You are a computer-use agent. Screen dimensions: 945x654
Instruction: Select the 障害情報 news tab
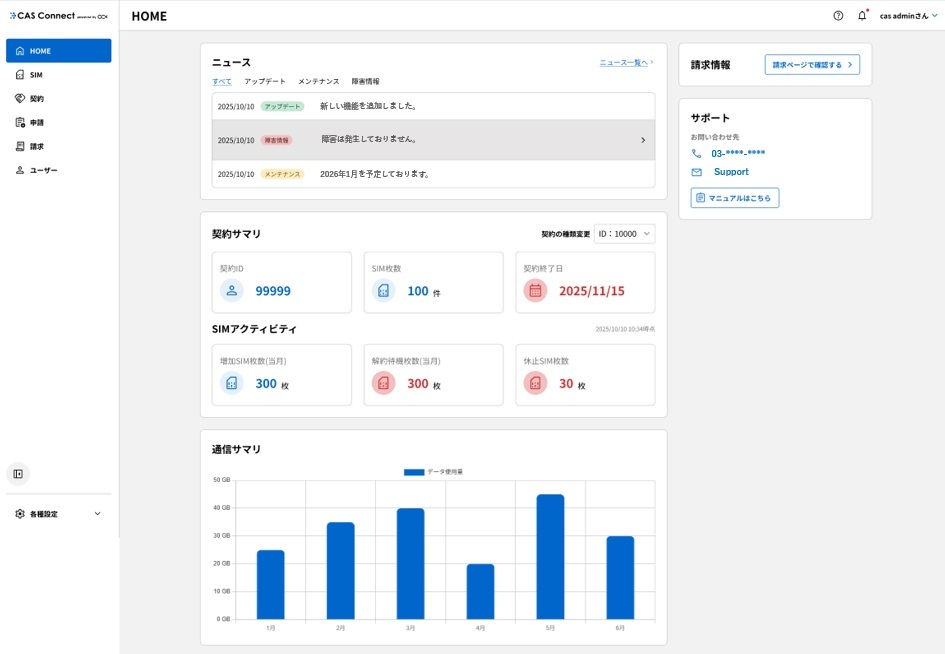point(365,81)
